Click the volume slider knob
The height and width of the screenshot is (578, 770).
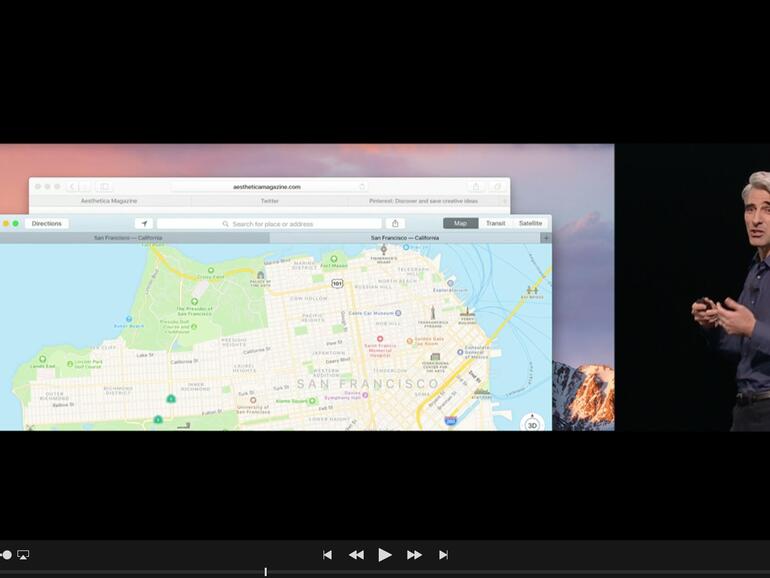7,555
